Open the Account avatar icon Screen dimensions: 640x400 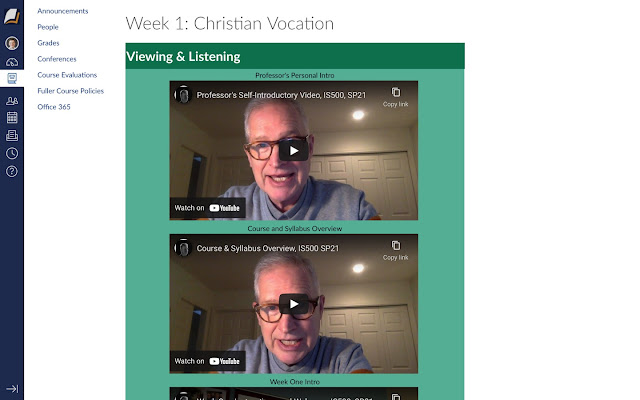pyautogui.click(x=12, y=43)
